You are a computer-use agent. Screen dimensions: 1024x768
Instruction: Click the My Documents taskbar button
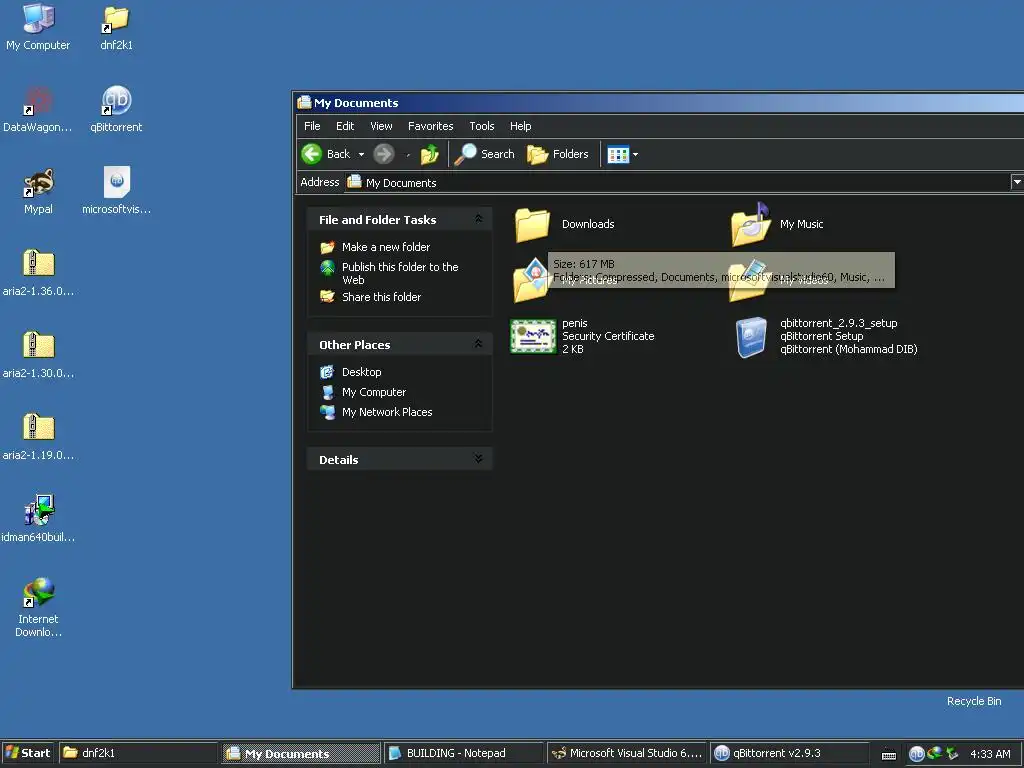coord(300,753)
